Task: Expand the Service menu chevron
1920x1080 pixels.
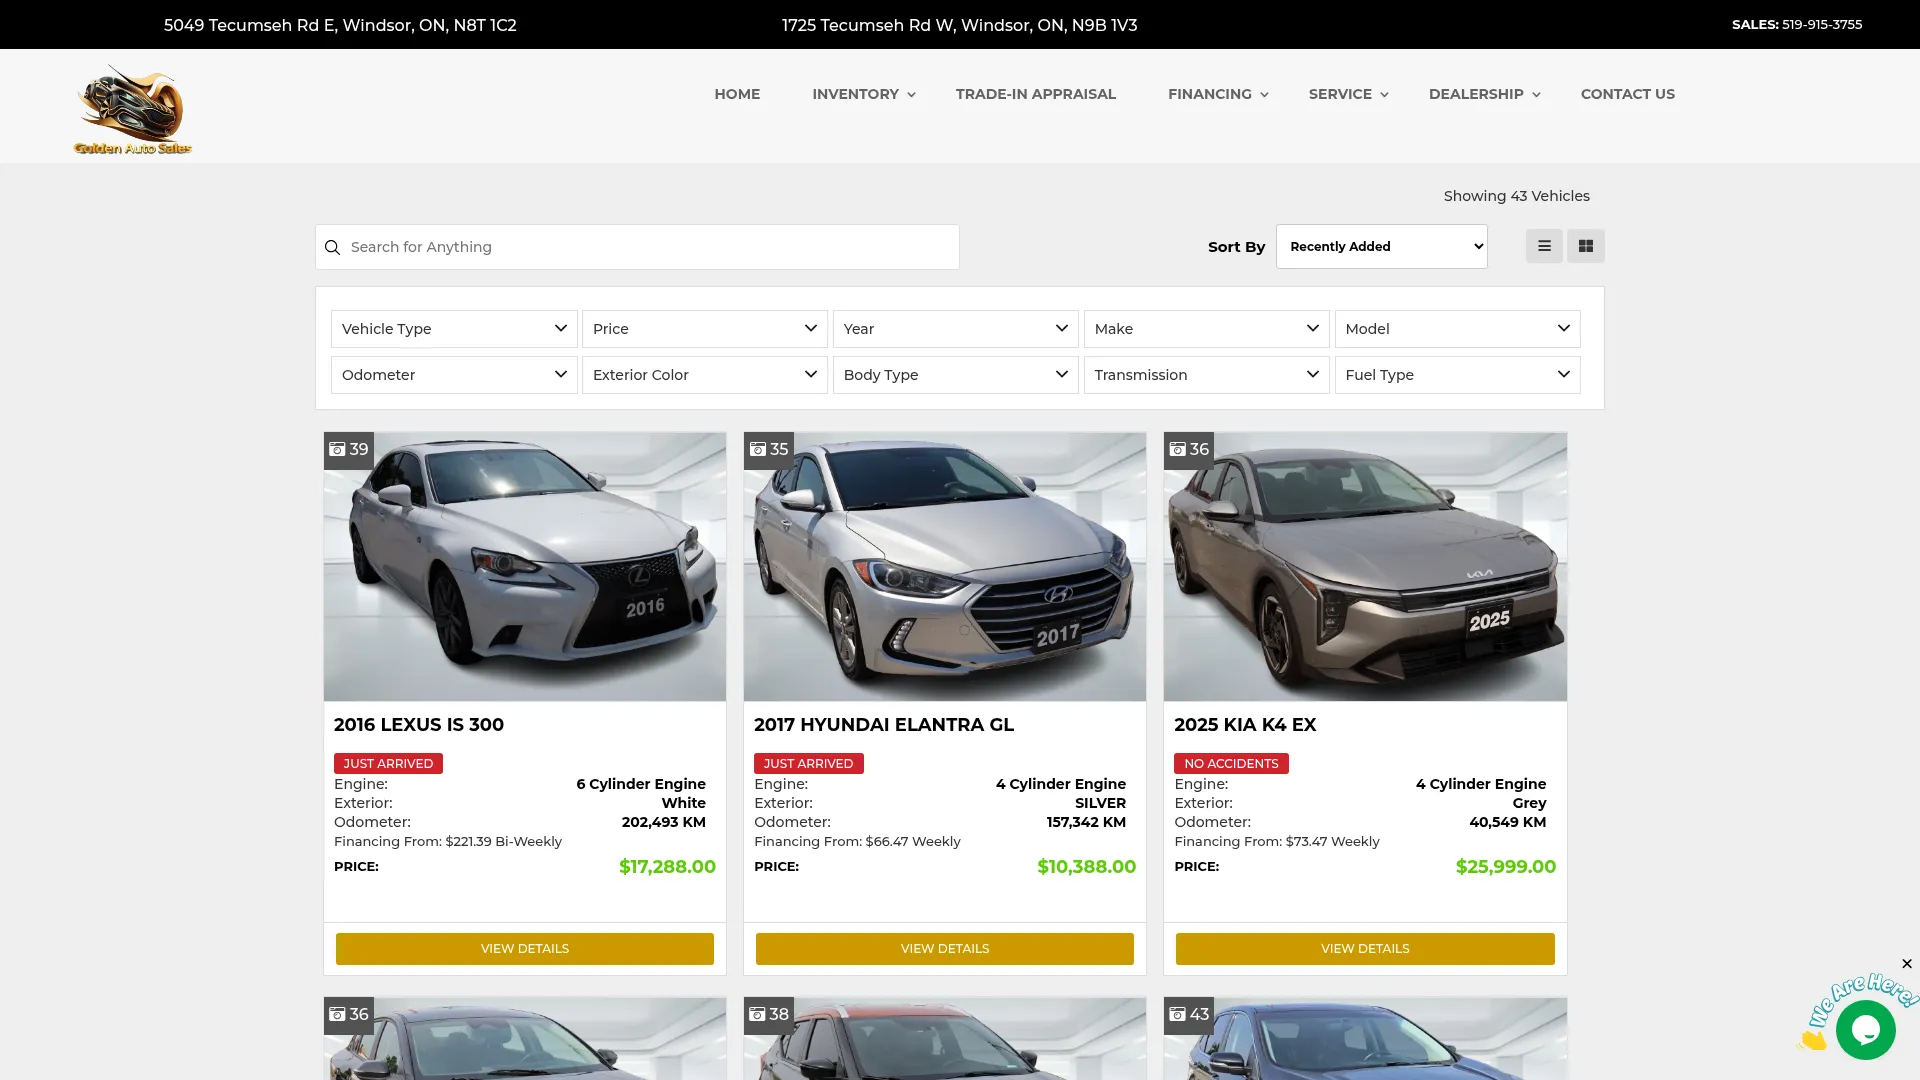Action: point(1384,95)
